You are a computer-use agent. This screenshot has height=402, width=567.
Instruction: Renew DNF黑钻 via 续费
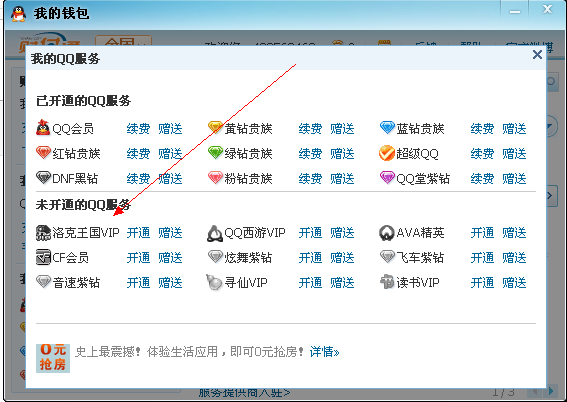pyautogui.click(x=138, y=179)
